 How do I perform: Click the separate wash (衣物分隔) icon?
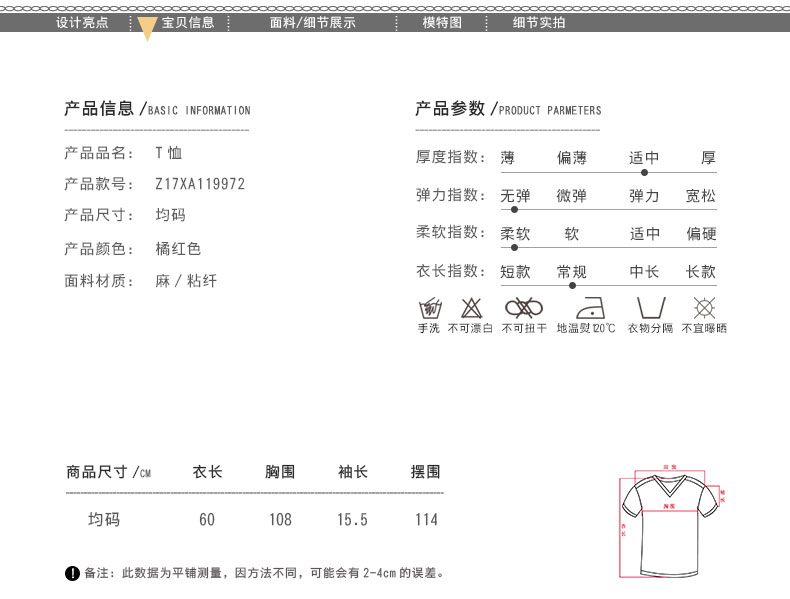click(651, 308)
